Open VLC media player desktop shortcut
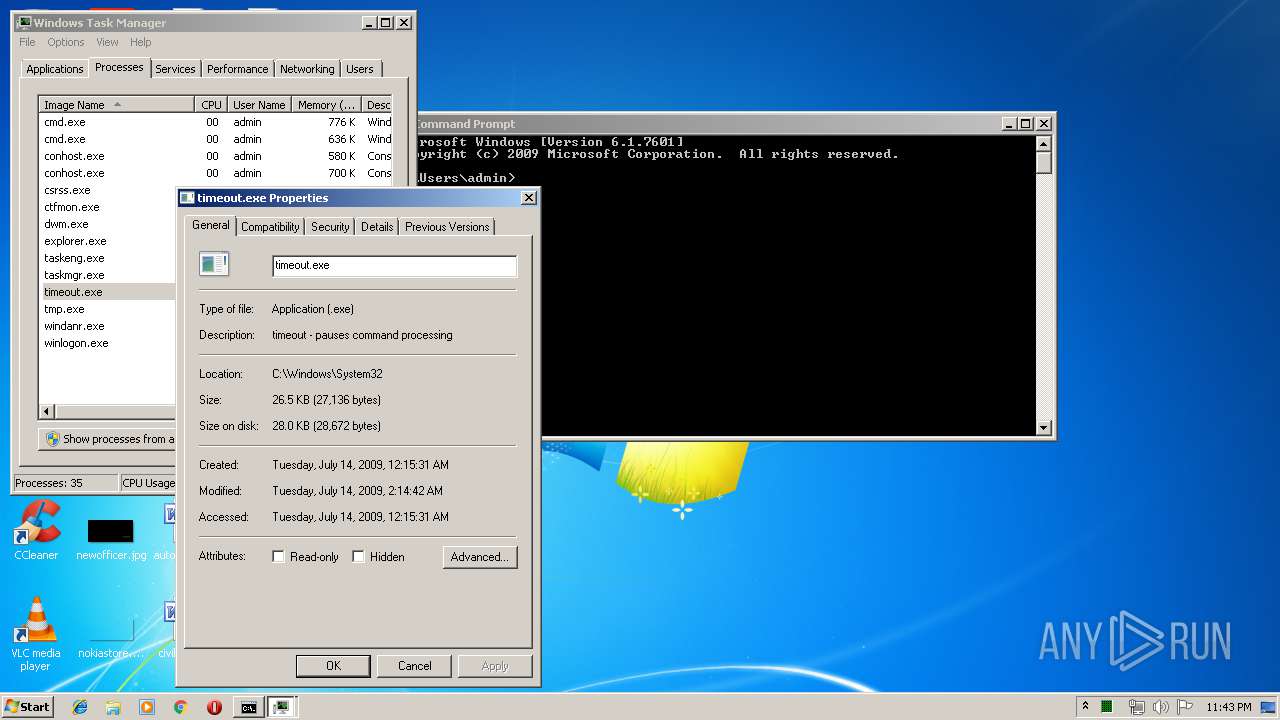This screenshot has height=720, width=1280. 36,634
